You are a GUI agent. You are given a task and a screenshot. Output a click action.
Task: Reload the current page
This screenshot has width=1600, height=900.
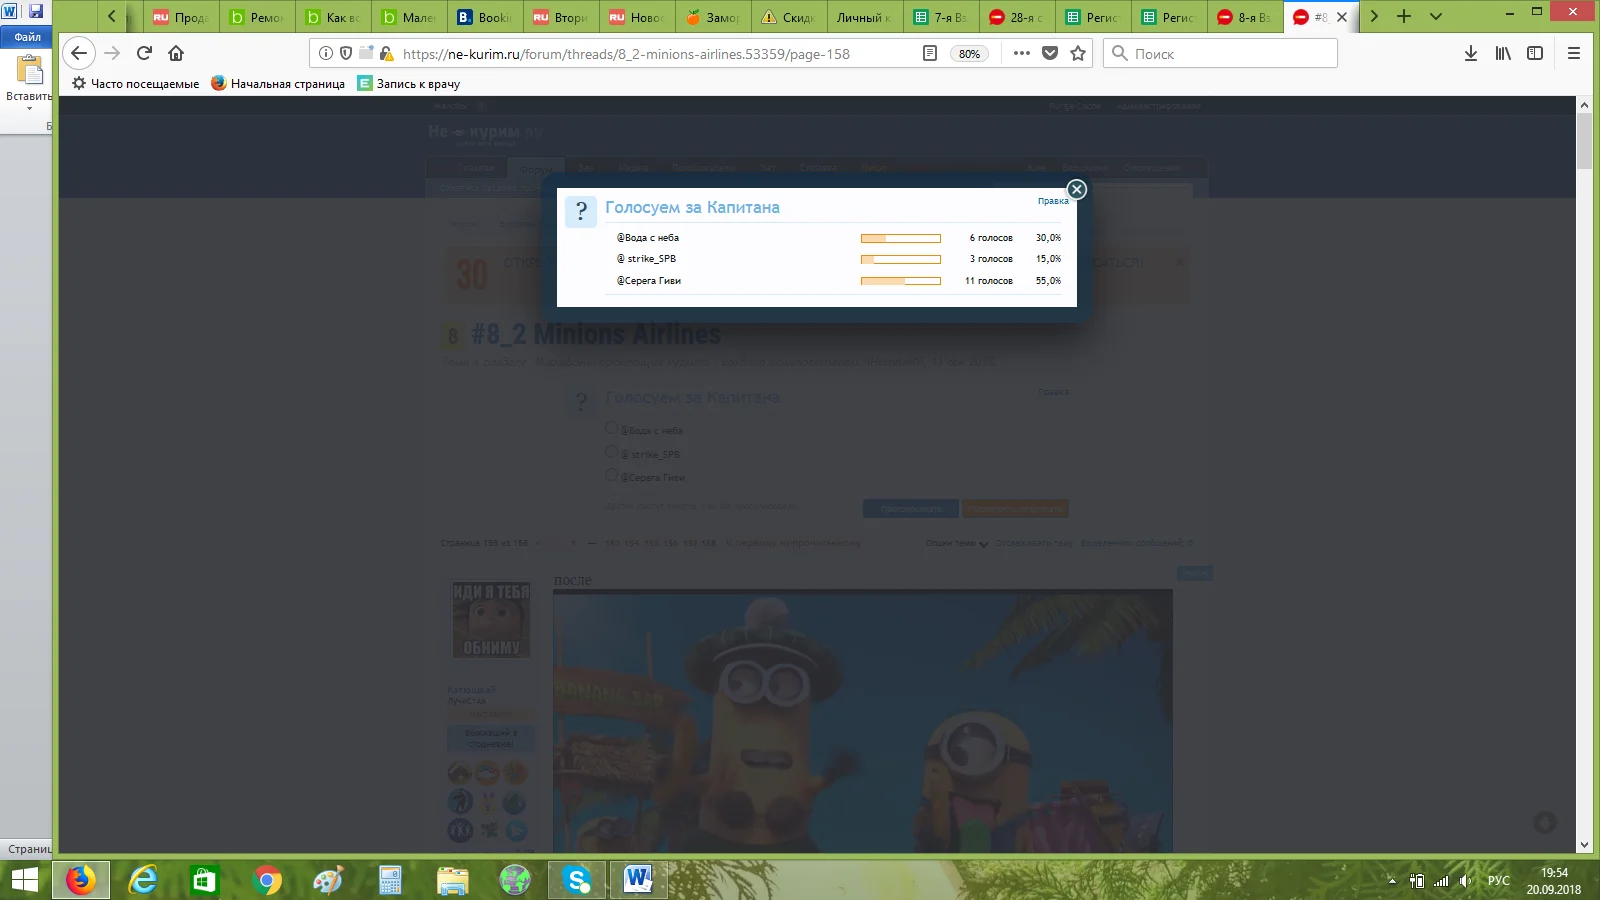144,53
